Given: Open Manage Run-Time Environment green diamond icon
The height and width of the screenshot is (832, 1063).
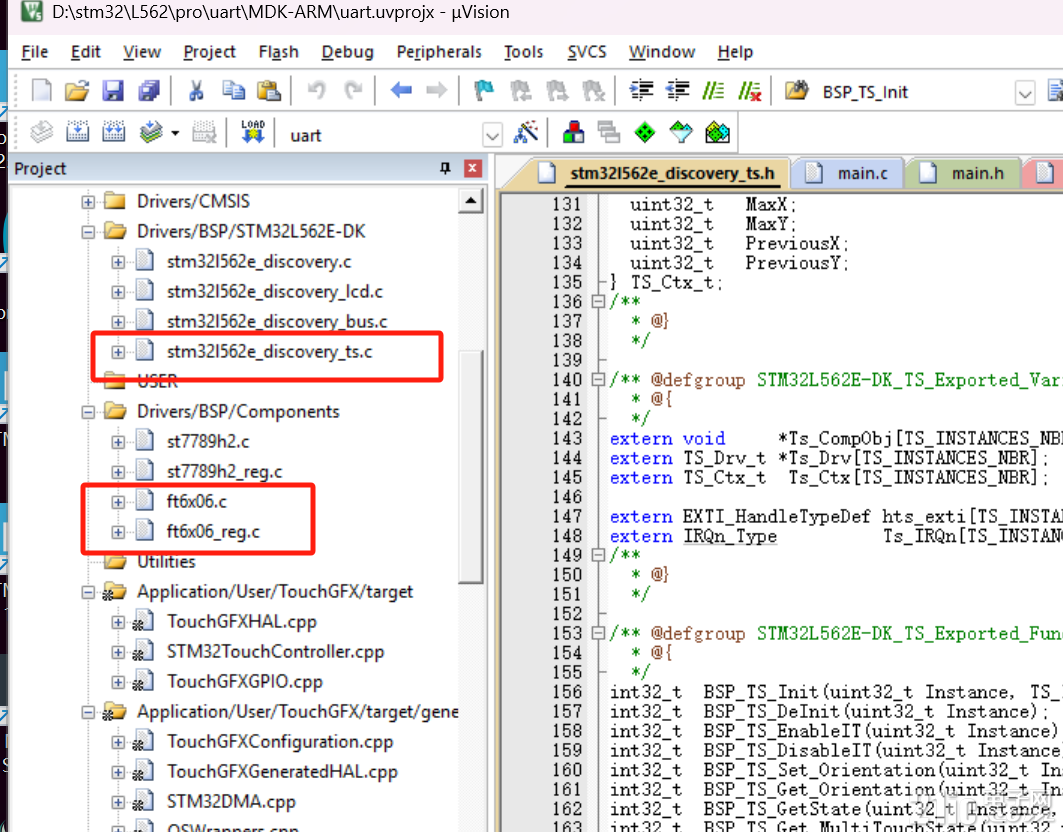Looking at the screenshot, I should point(645,132).
